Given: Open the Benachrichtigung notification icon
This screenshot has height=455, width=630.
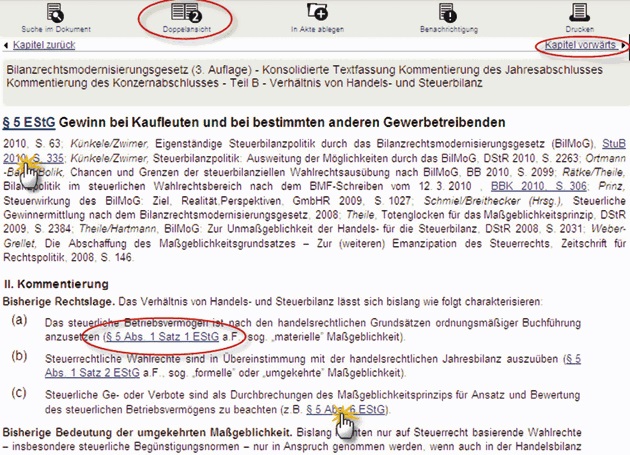Looking at the screenshot, I should 448,14.
